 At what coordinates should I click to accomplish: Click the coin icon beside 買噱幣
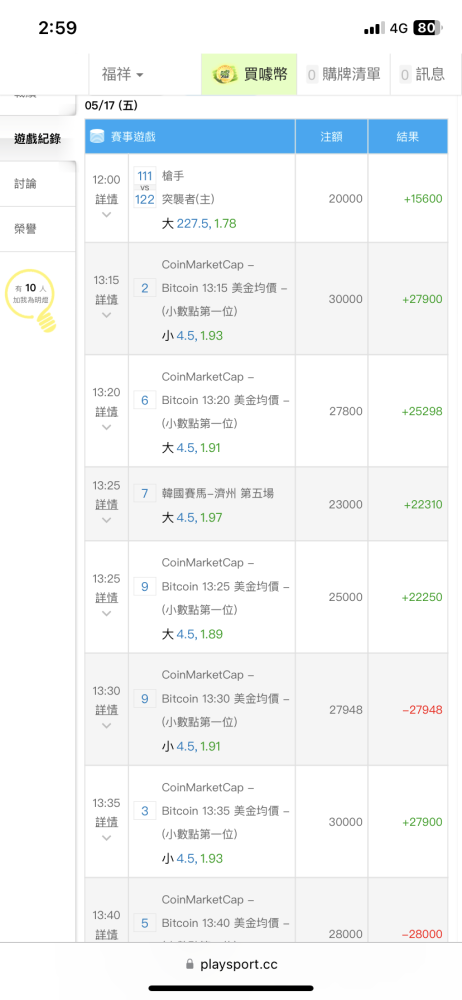click(225, 74)
